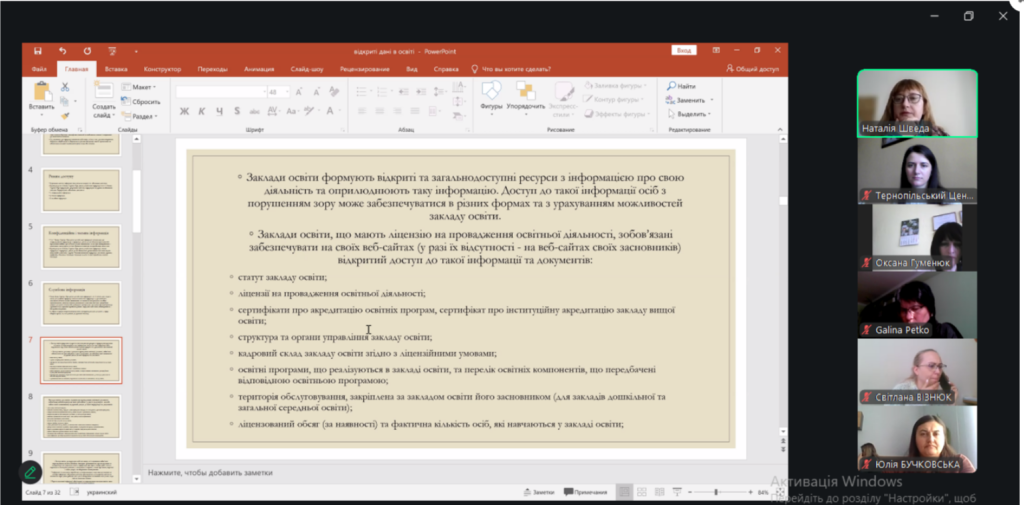
Task: Click the Save icon in quick access toolbar
Action: pyautogui.click(x=37, y=50)
